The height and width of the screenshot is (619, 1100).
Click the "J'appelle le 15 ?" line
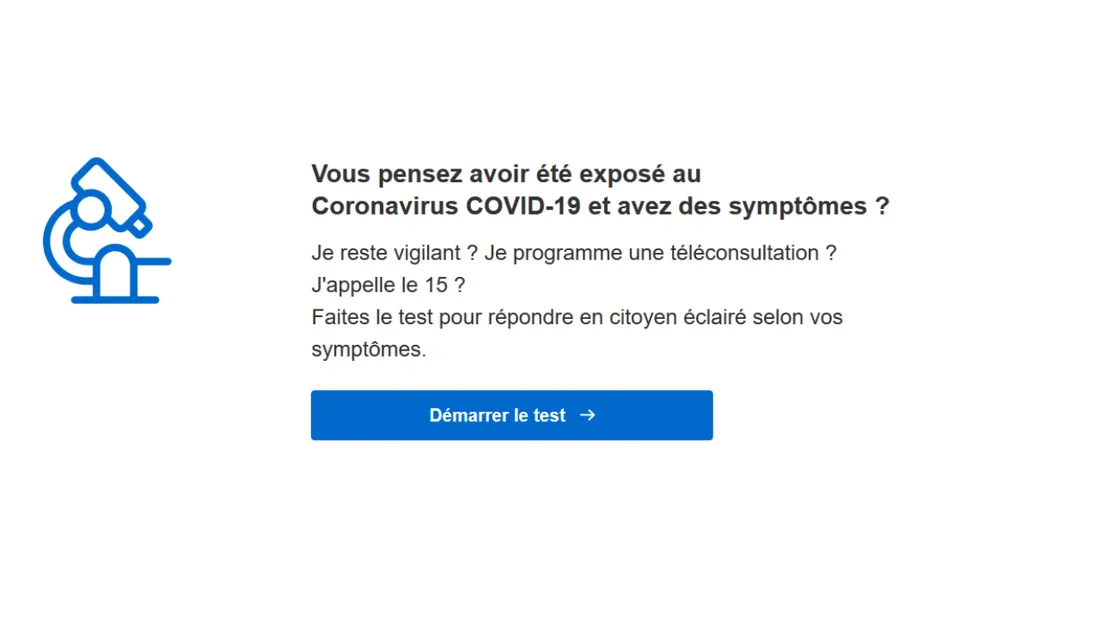[388, 285]
